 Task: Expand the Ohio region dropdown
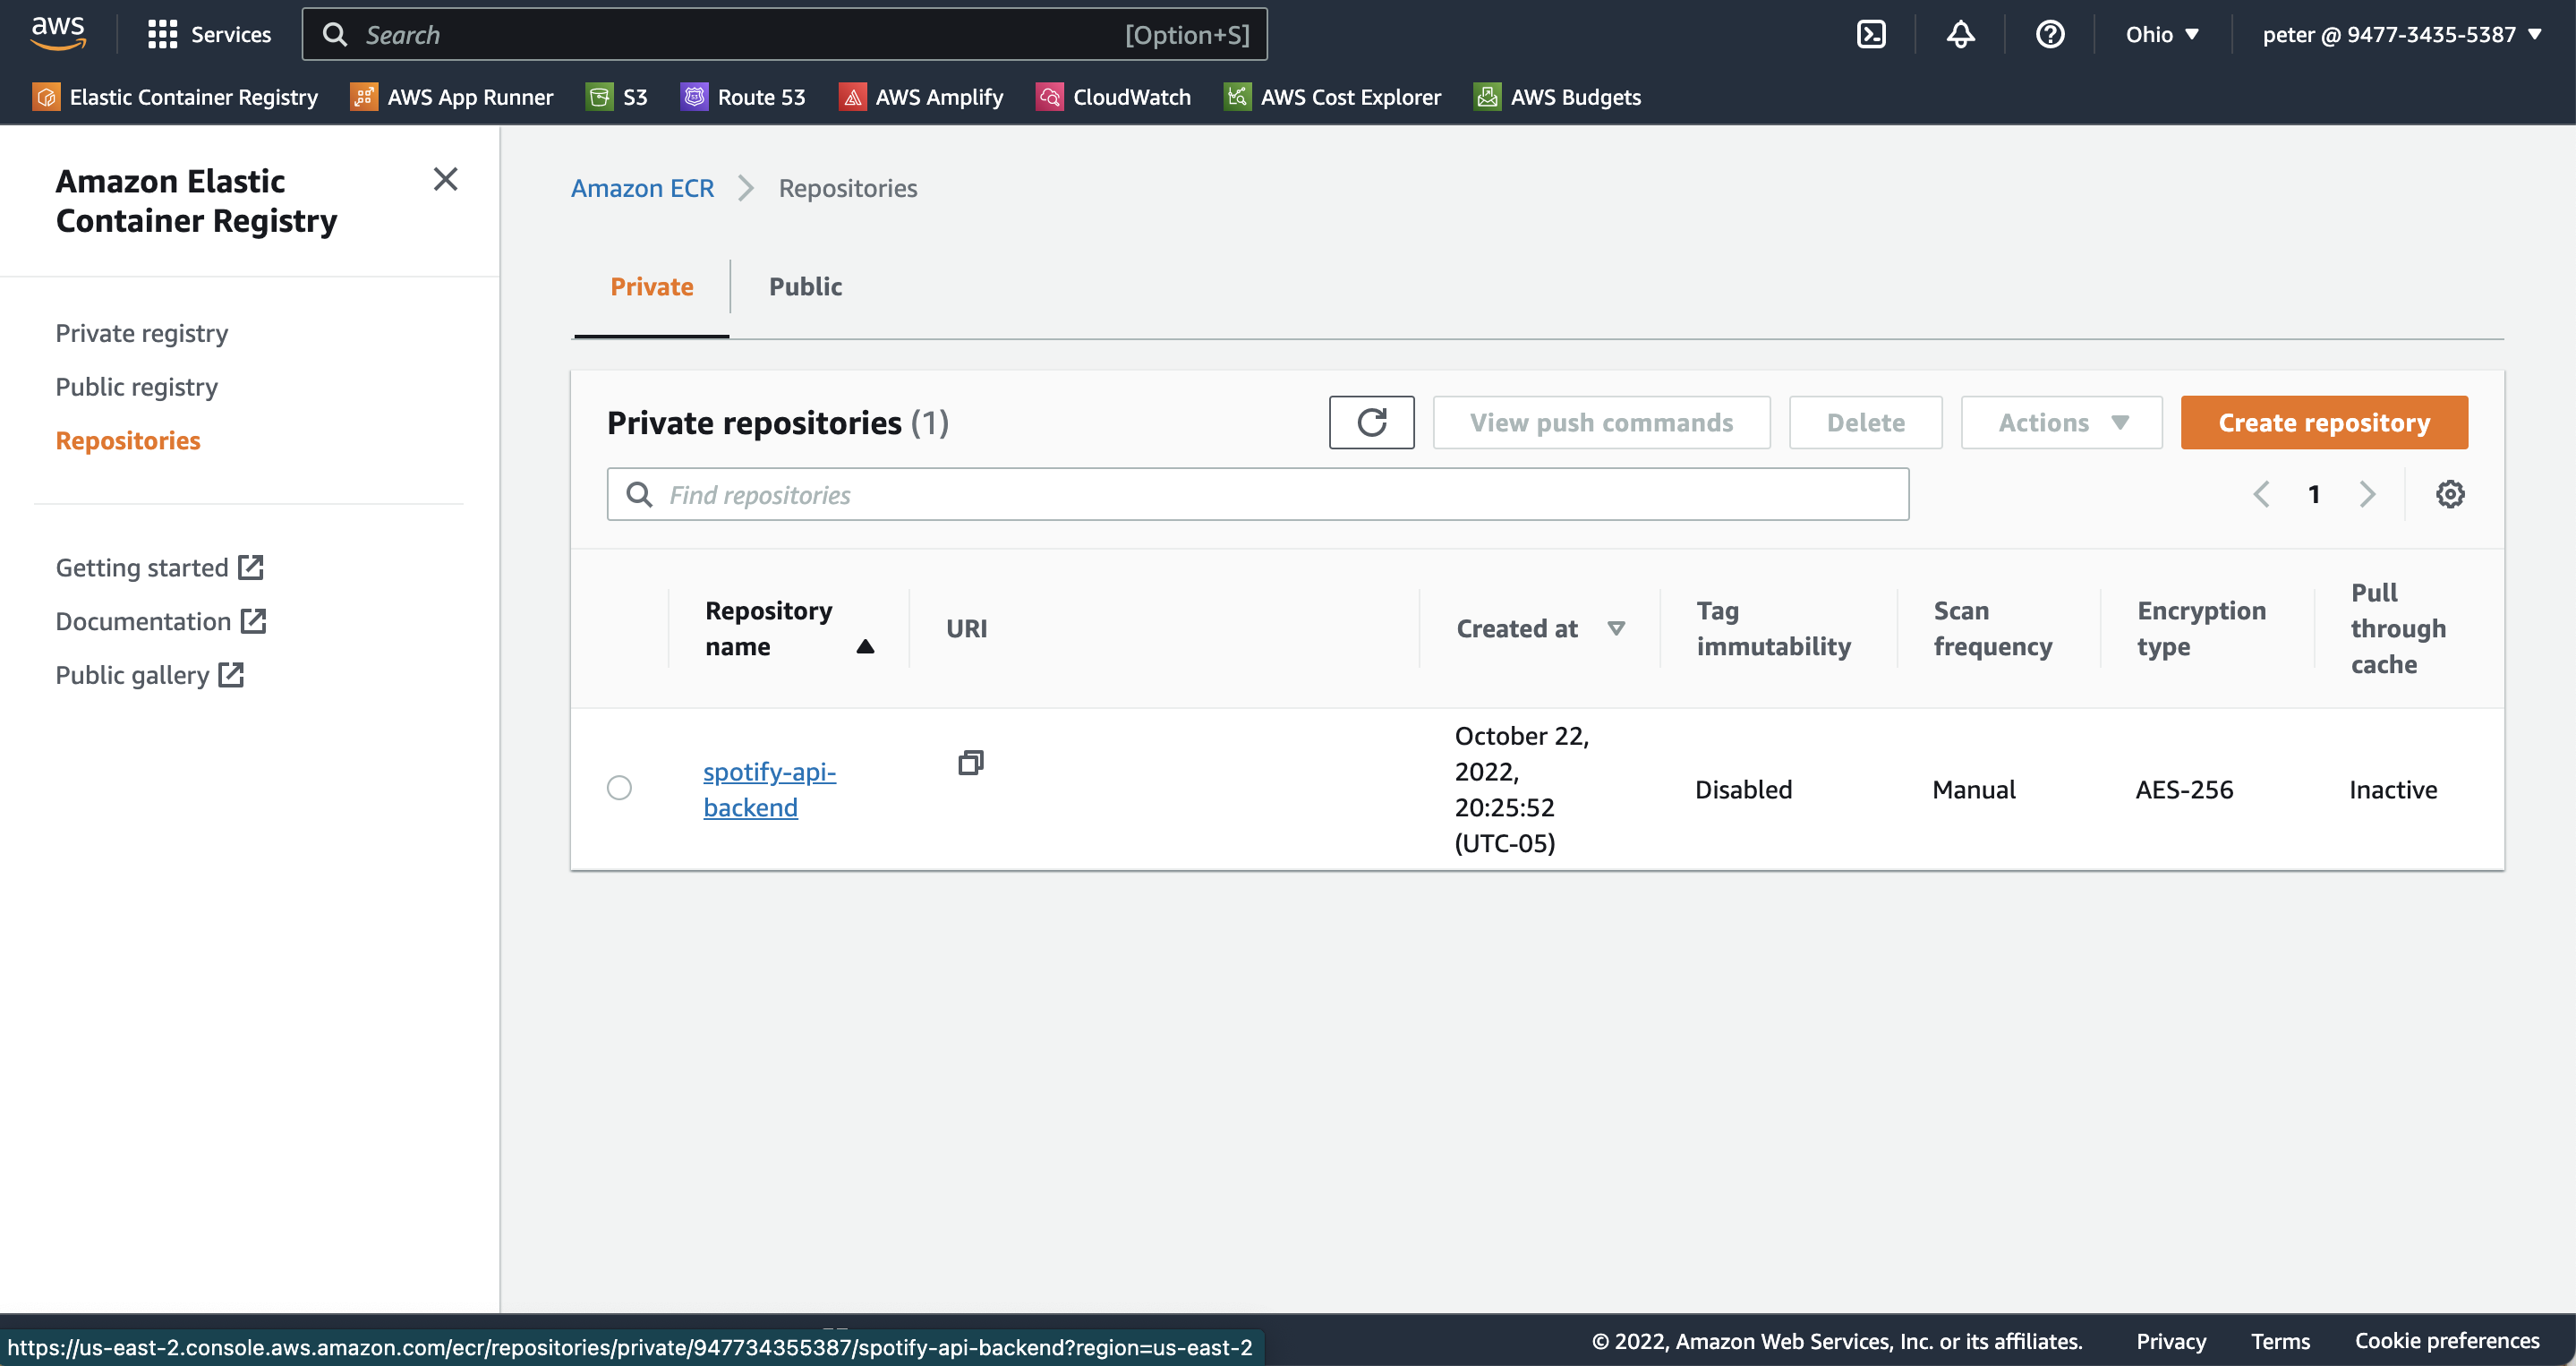tap(2162, 34)
